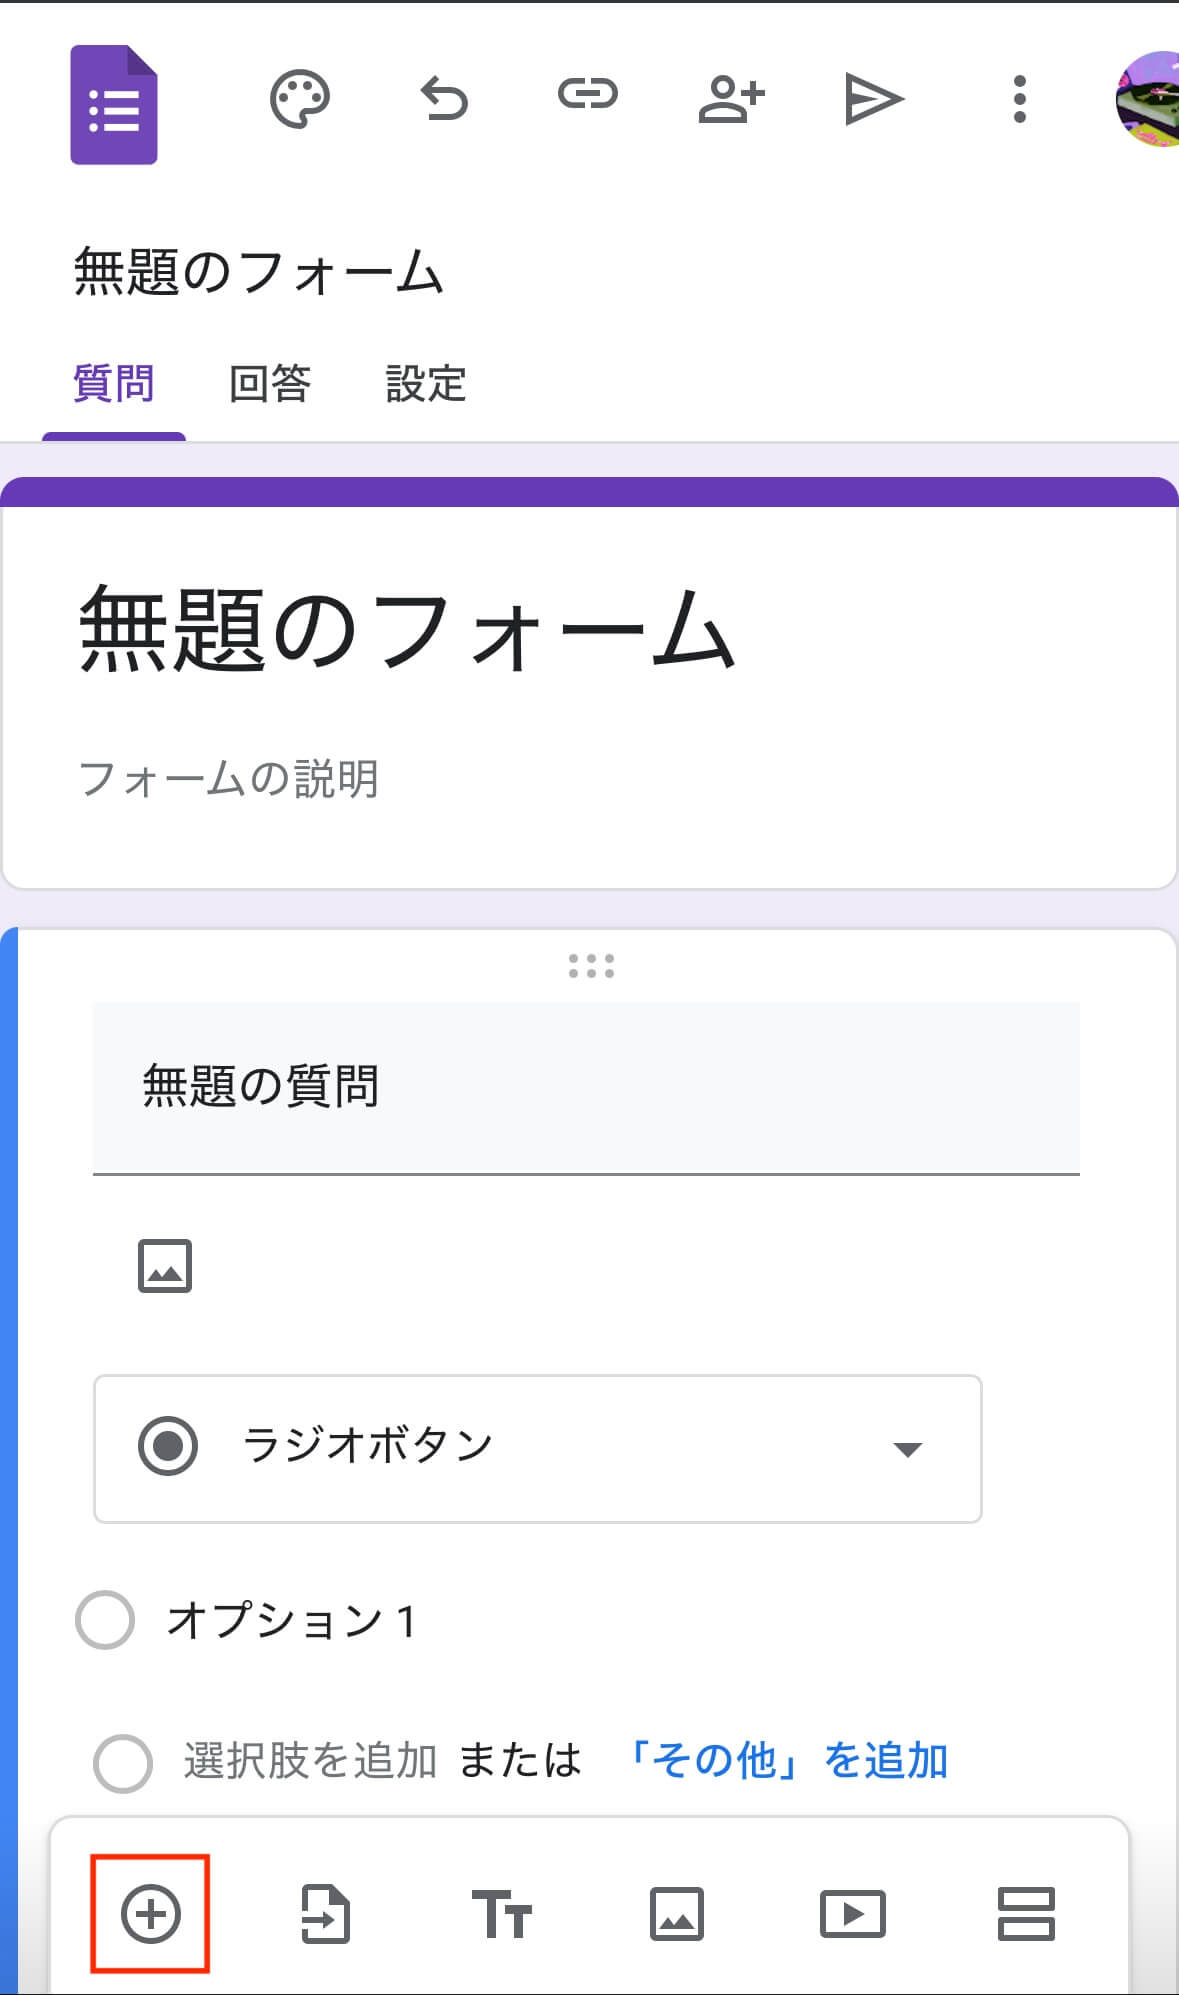Screen dimensions: 1179x1995
Task: Click the copy link icon
Action: pyautogui.click(x=588, y=95)
